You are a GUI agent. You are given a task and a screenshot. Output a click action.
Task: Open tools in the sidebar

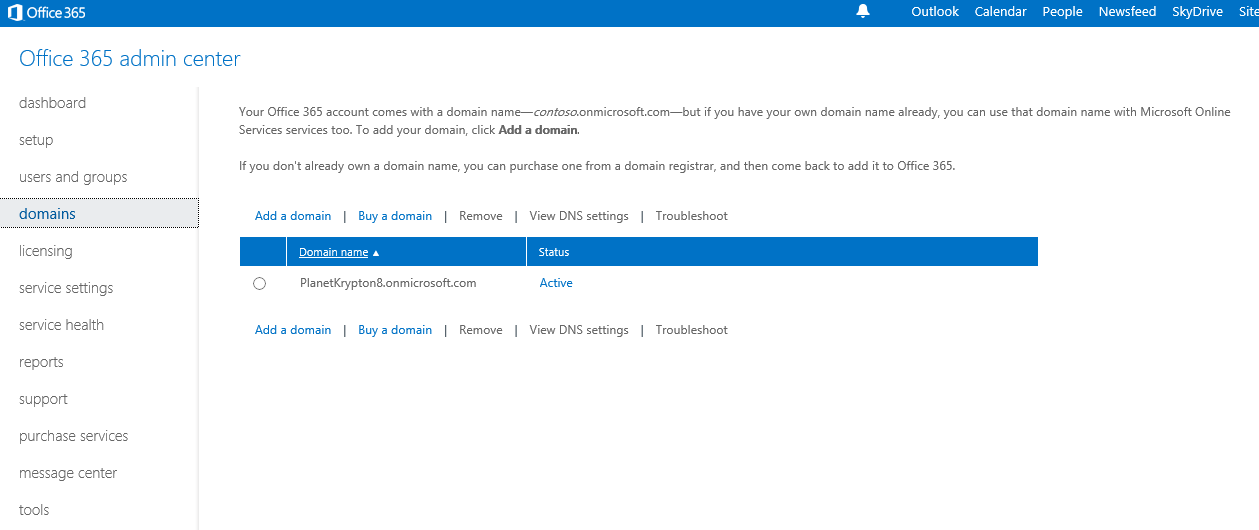coord(34,510)
